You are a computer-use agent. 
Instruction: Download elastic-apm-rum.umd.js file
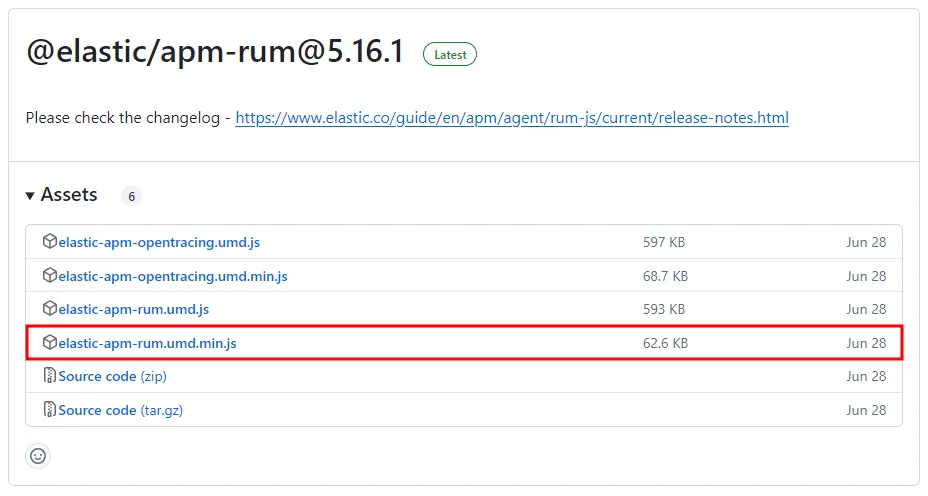click(x=133, y=309)
